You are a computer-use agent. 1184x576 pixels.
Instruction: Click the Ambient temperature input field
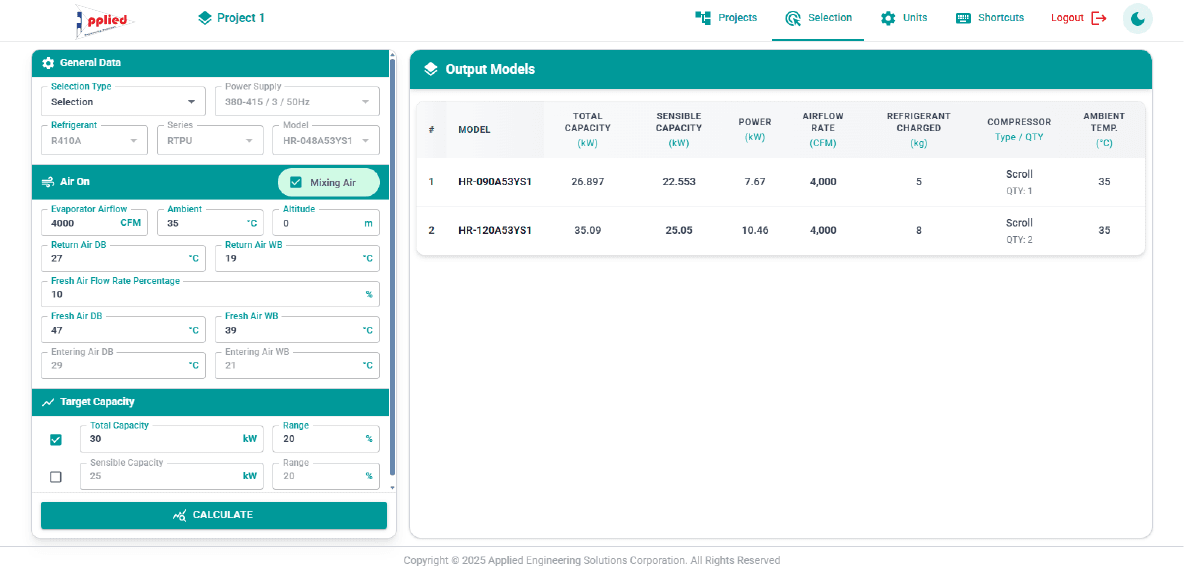(x=210, y=223)
